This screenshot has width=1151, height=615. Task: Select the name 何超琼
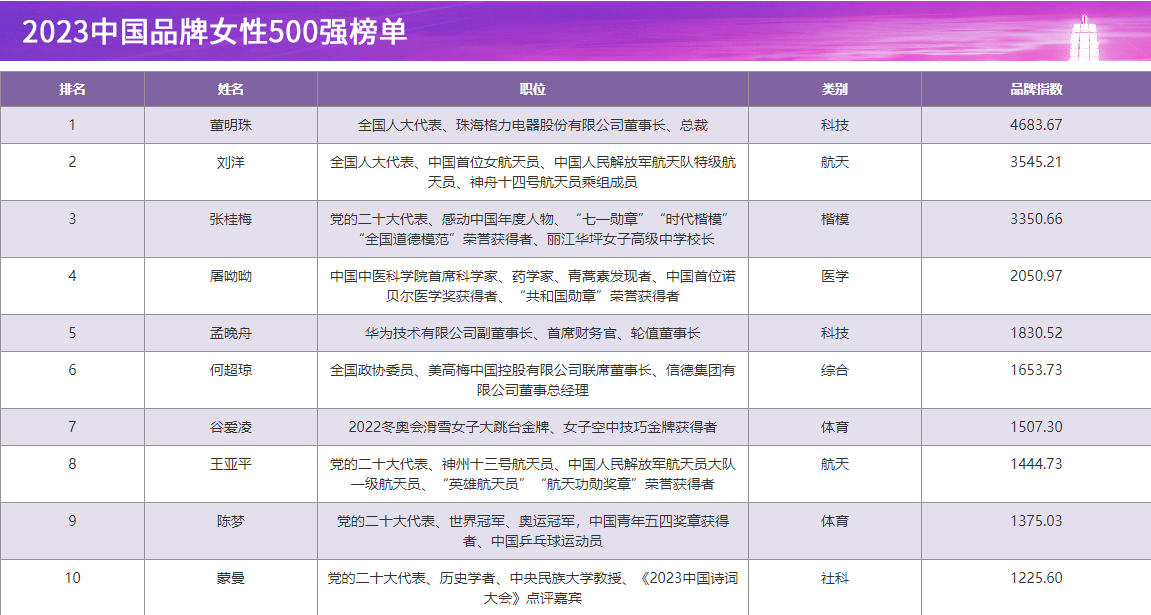coord(230,371)
